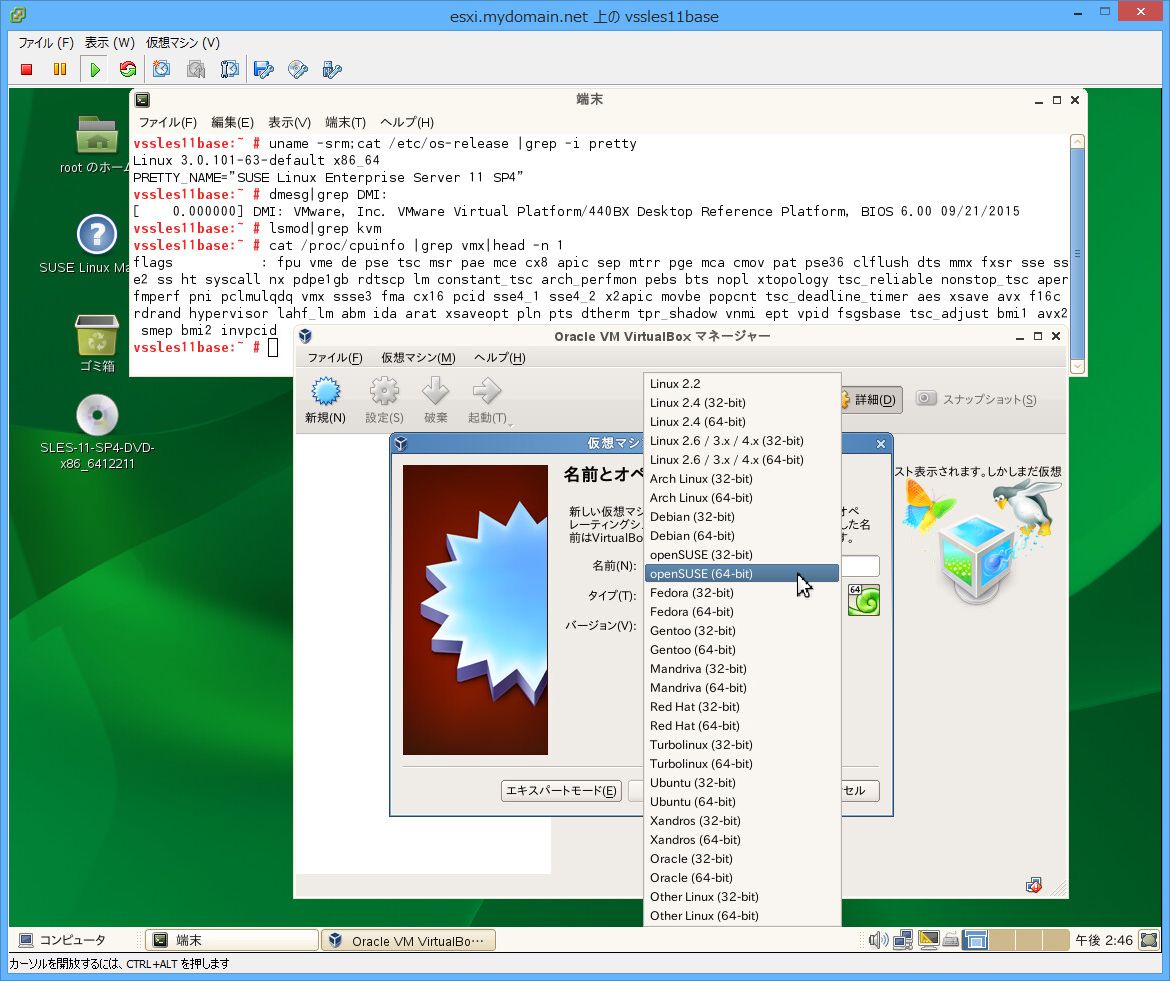1170x981 pixels.
Task: Choose Mandriva (64-bit) from the list
Action: point(742,688)
